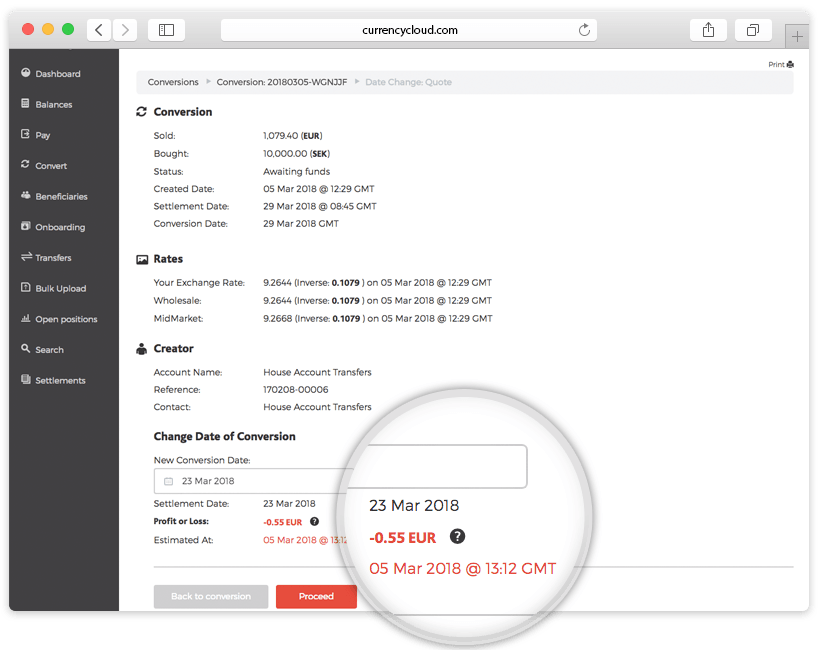This screenshot has width=818, height=650.
Task: Click the Transfers arrows icon
Action: pos(26,256)
